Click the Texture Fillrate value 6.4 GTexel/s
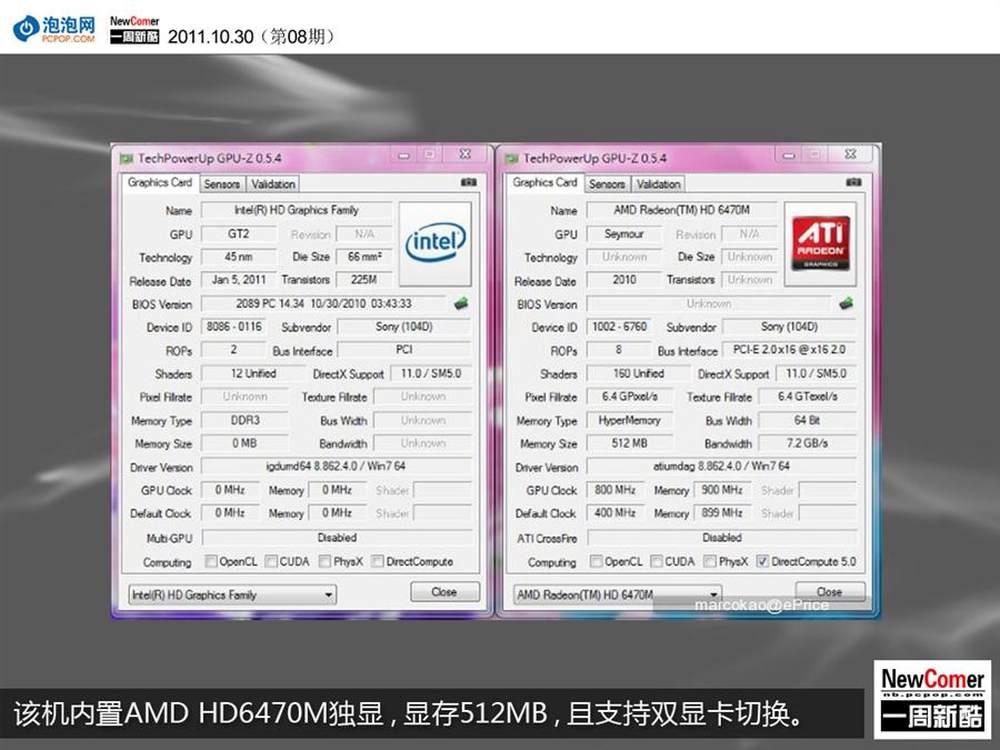The height and width of the screenshot is (750, 1000). click(x=807, y=397)
